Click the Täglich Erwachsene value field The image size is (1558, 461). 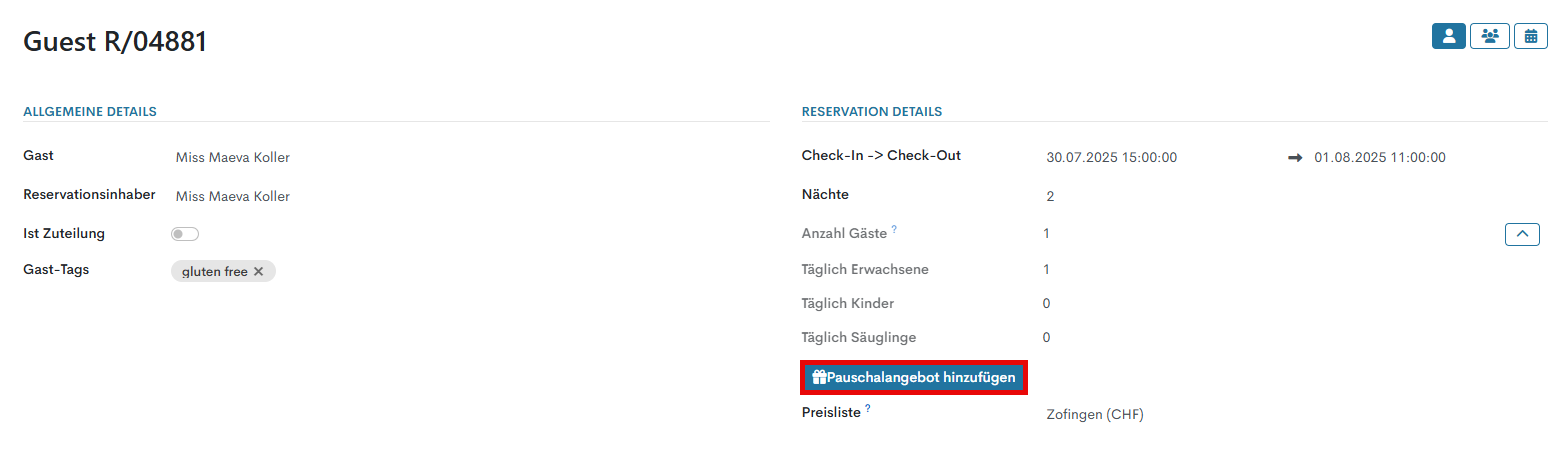pyautogui.click(x=1046, y=269)
